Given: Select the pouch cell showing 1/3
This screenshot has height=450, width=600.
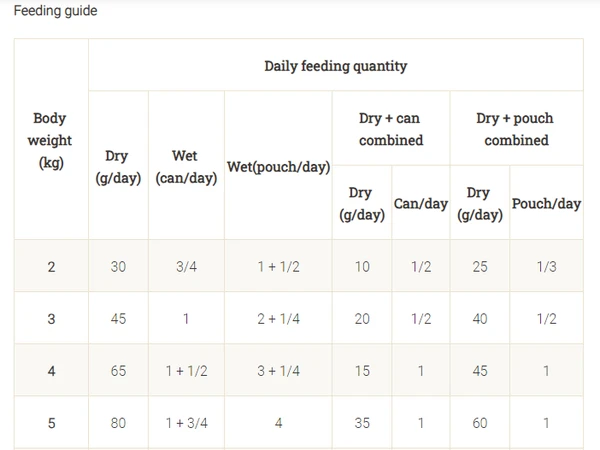Looking at the screenshot, I should pyautogui.click(x=546, y=266).
